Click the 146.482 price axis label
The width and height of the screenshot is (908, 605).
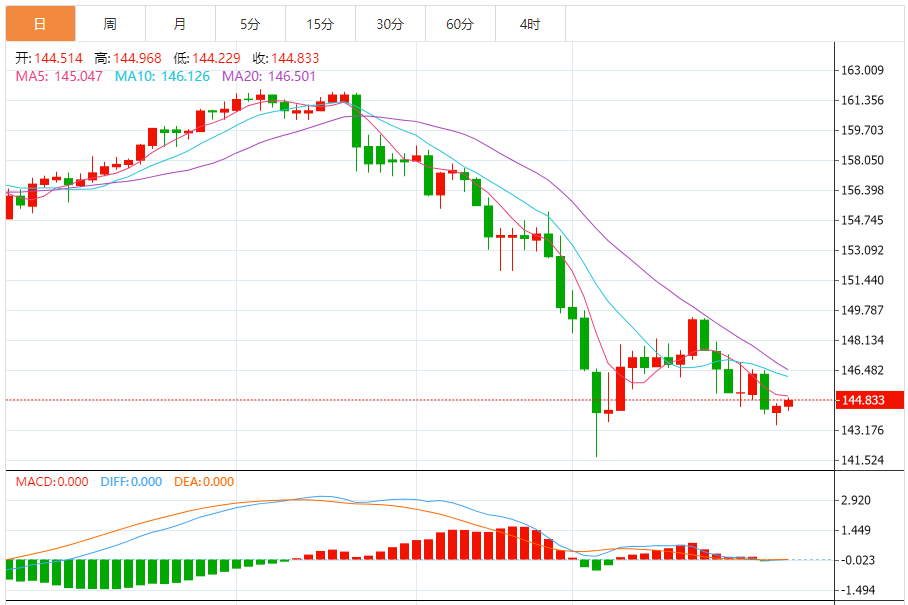coord(862,370)
